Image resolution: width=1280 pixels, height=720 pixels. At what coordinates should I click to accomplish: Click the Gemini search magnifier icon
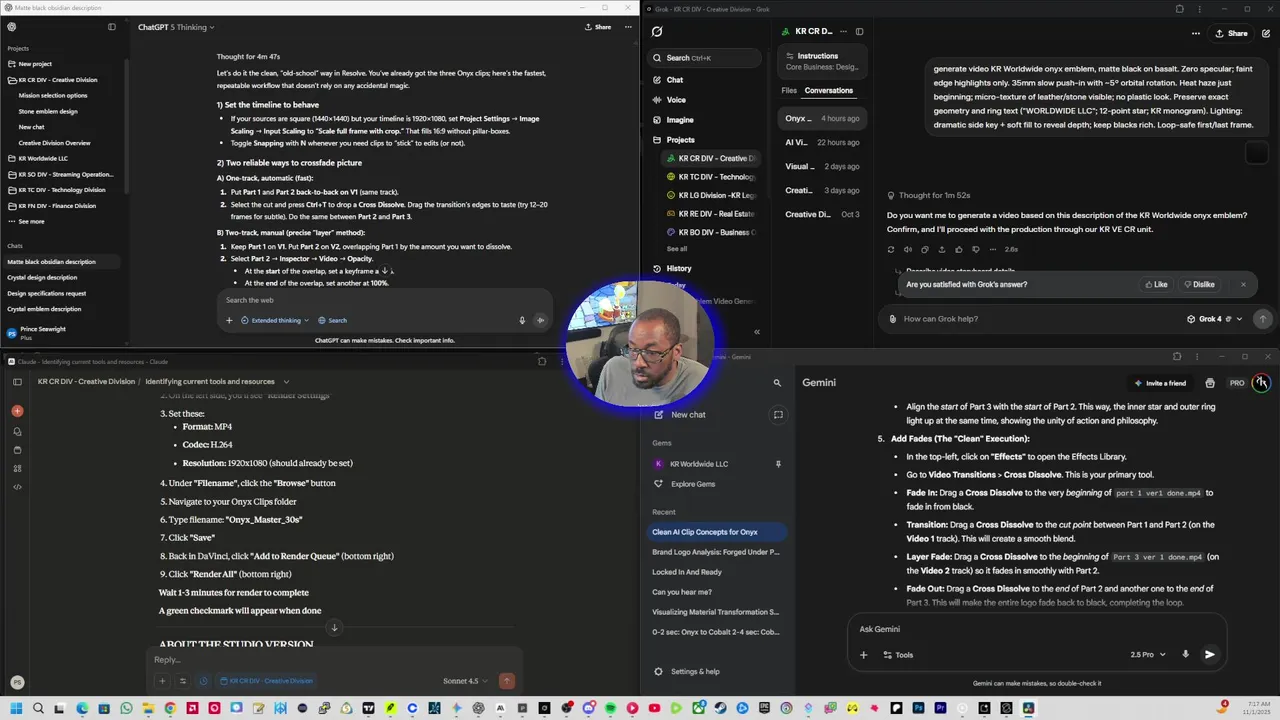click(777, 383)
